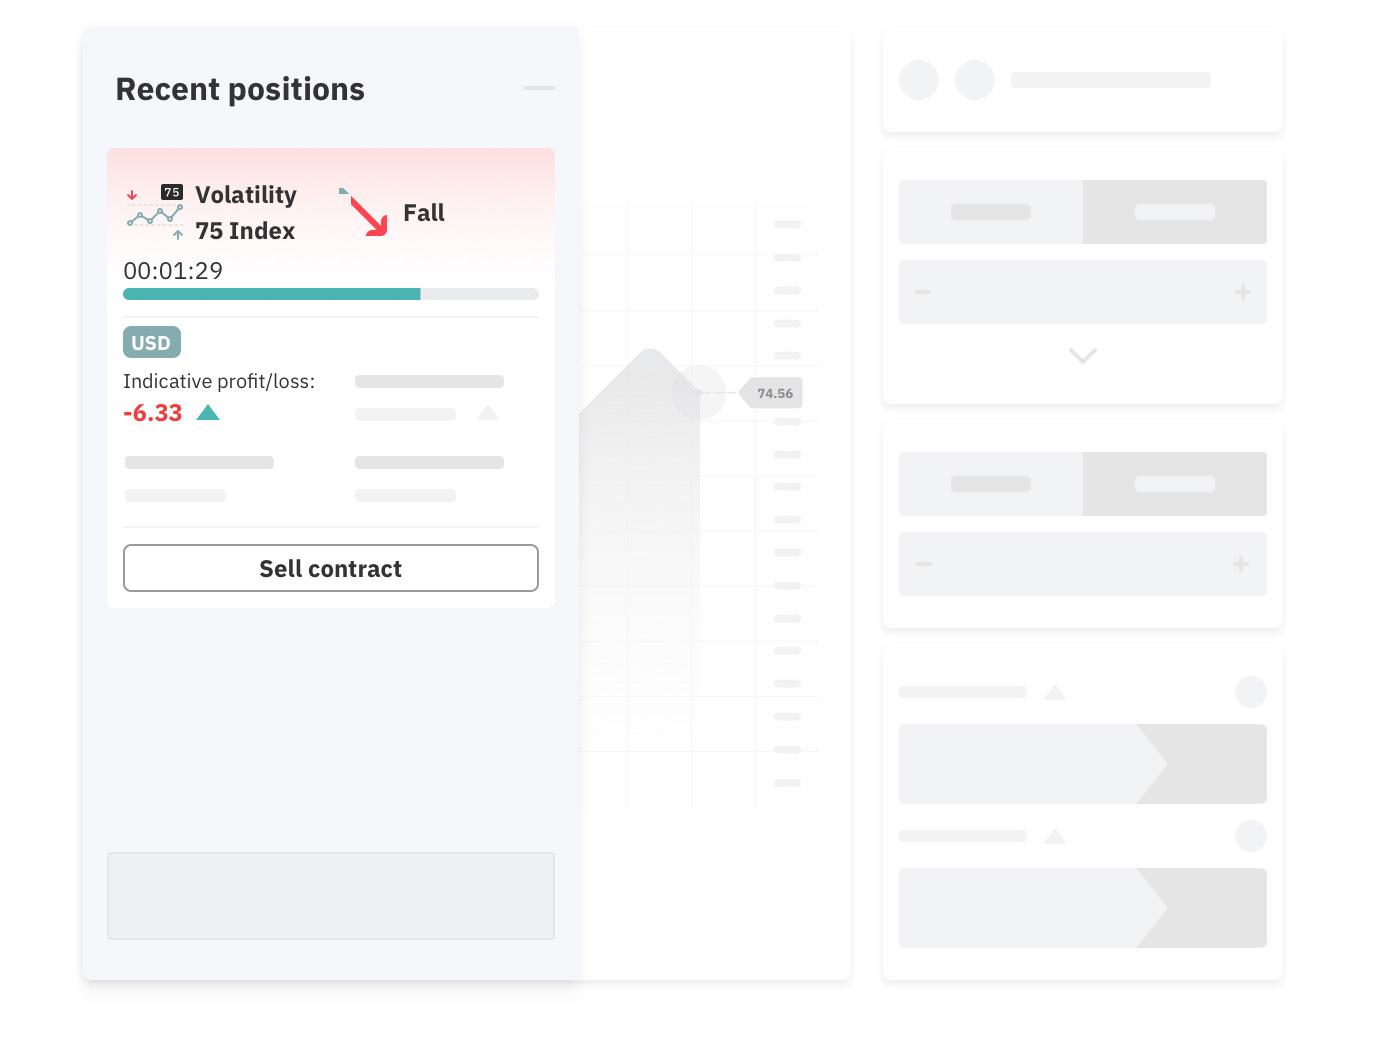The height and width of the screenshot is (1042, 1390).
Task: Select the left tab in the upper segmented control
Action: 991,212
